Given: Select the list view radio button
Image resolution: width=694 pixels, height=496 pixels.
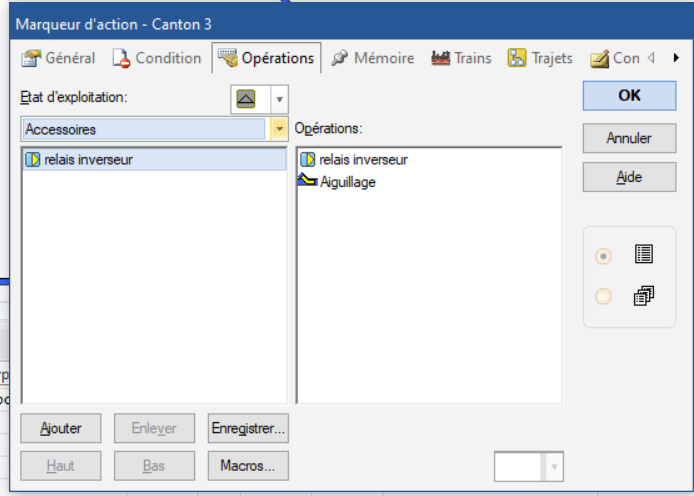Looking at the screenshot, I should pyautogui.click(x=603, y=256).
